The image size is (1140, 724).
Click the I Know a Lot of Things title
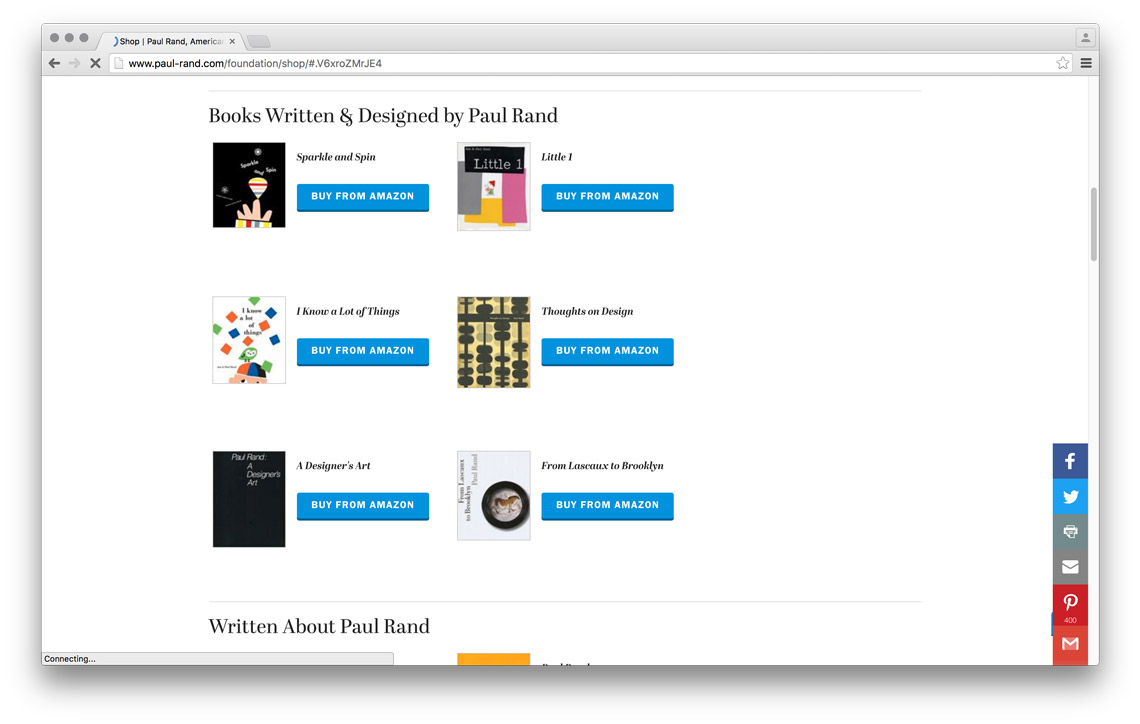coord(348,311)
